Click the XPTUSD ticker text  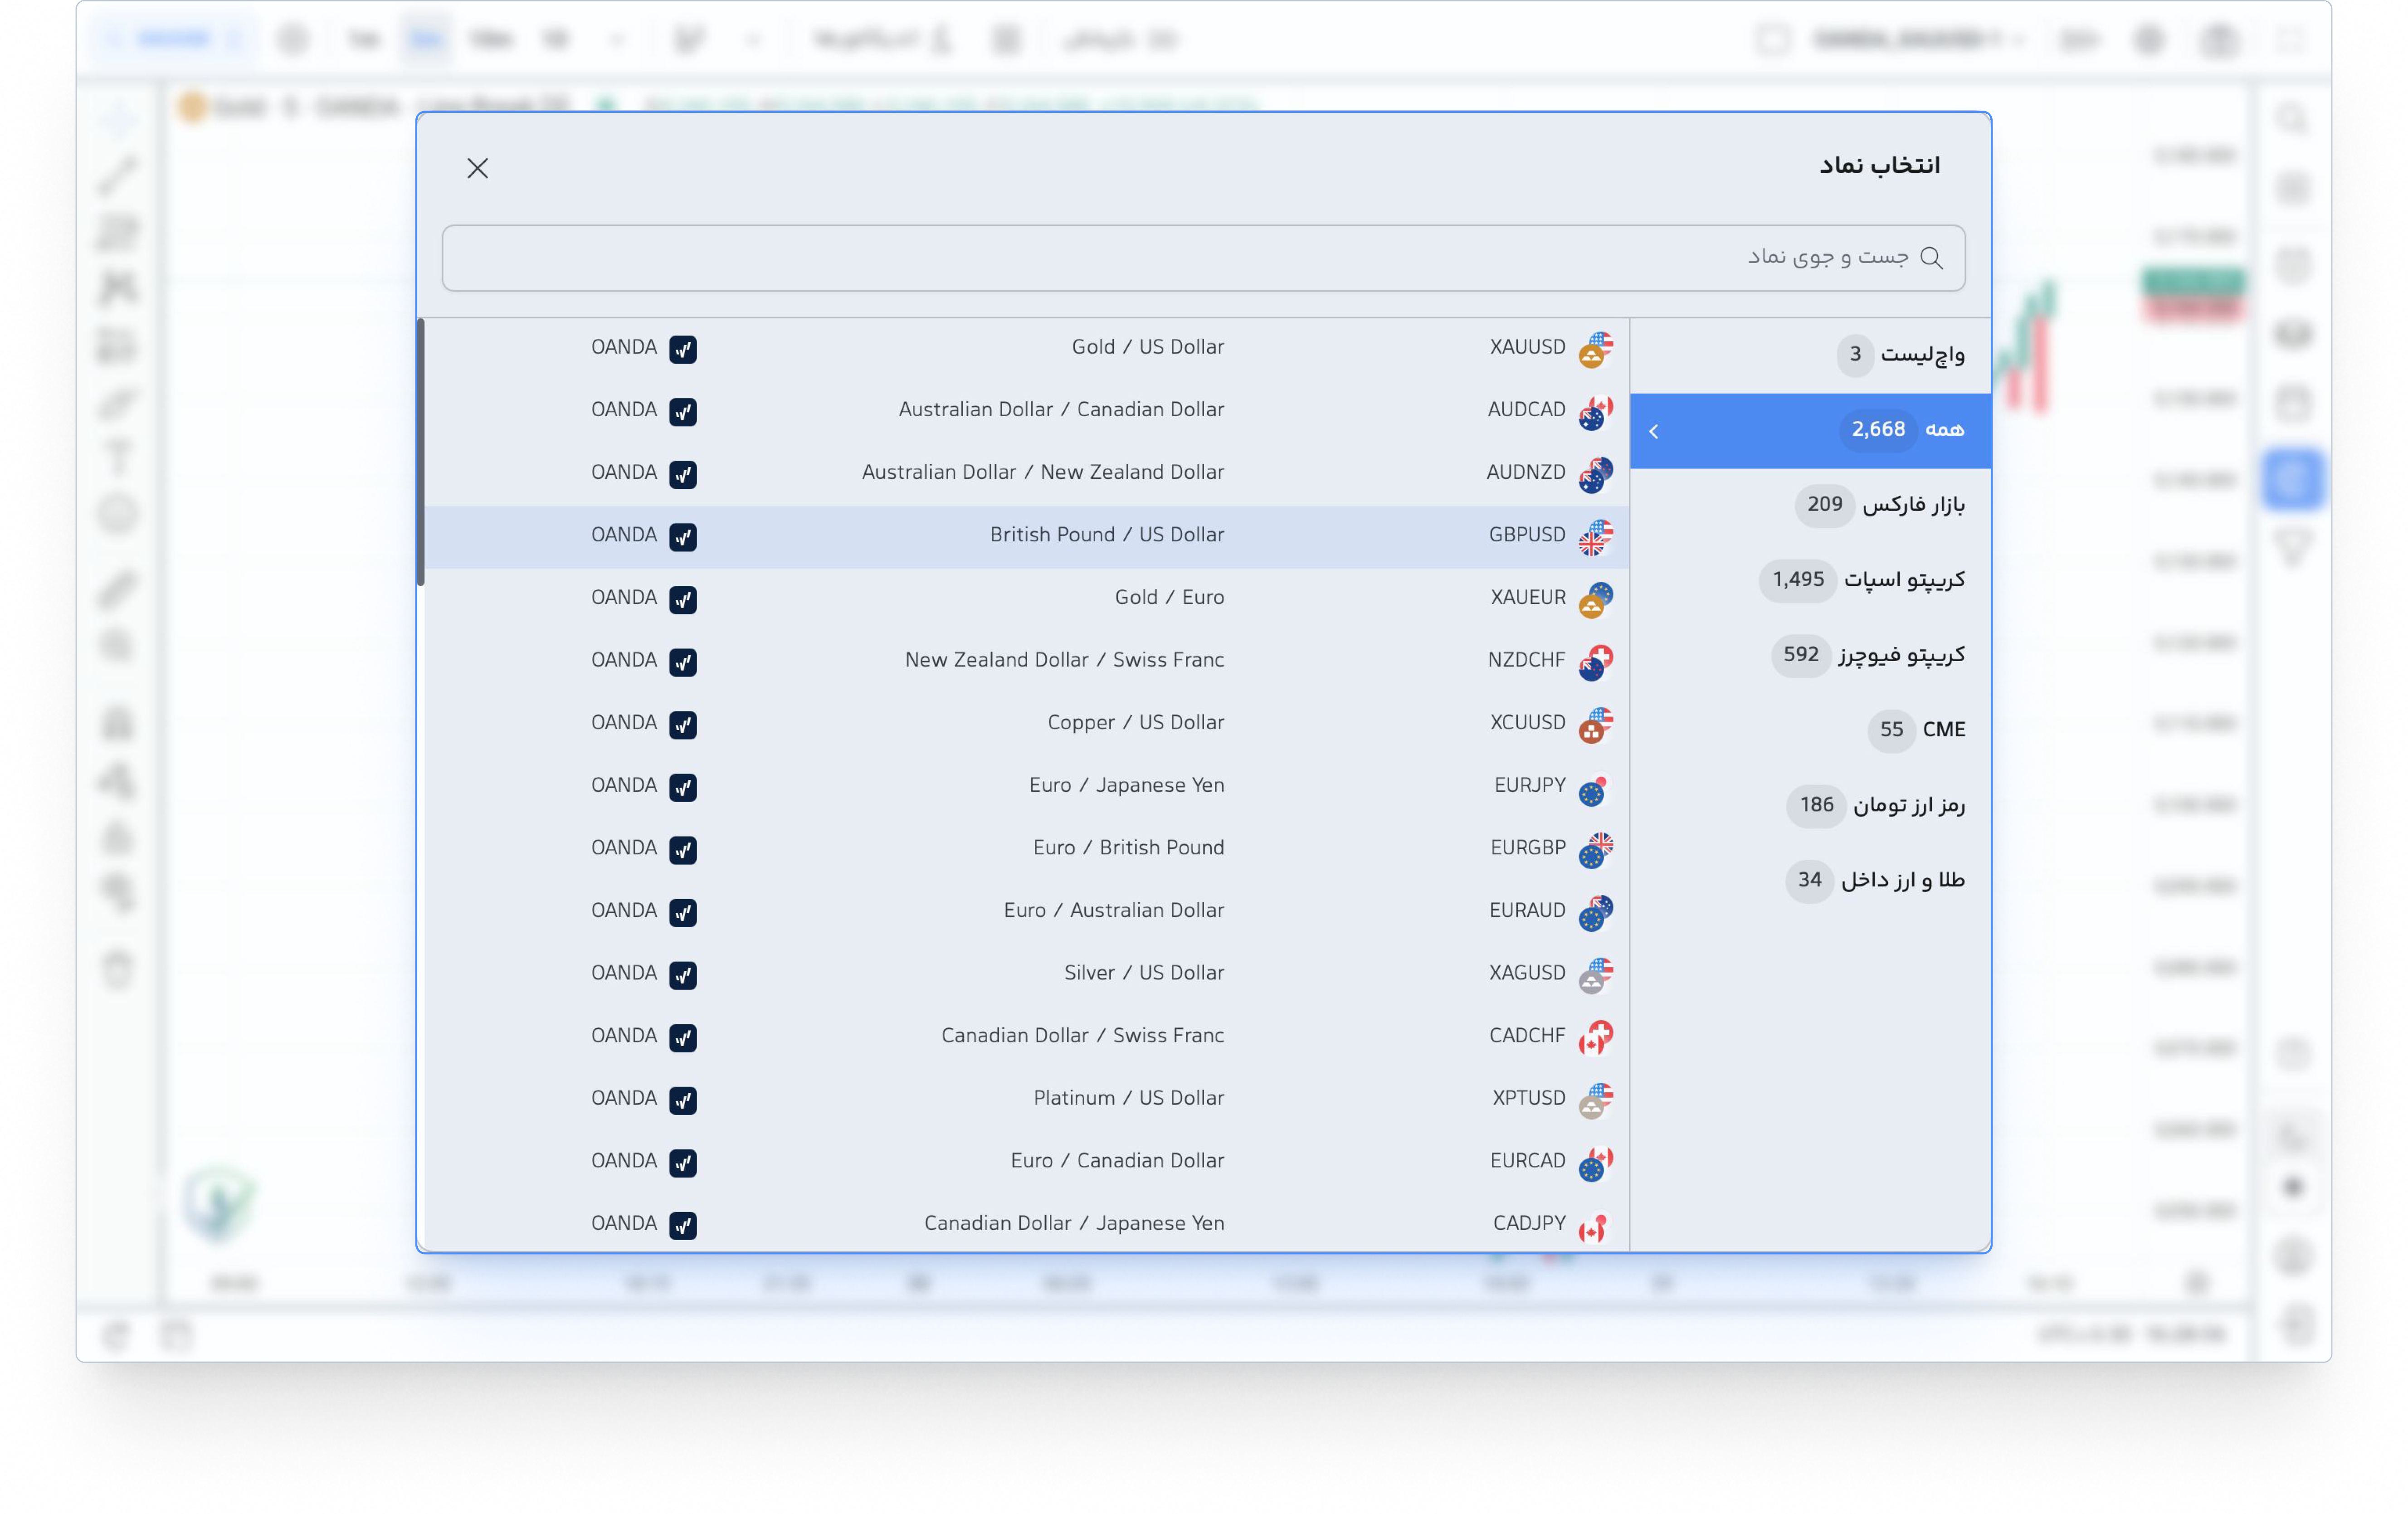pos(1529,1098)
